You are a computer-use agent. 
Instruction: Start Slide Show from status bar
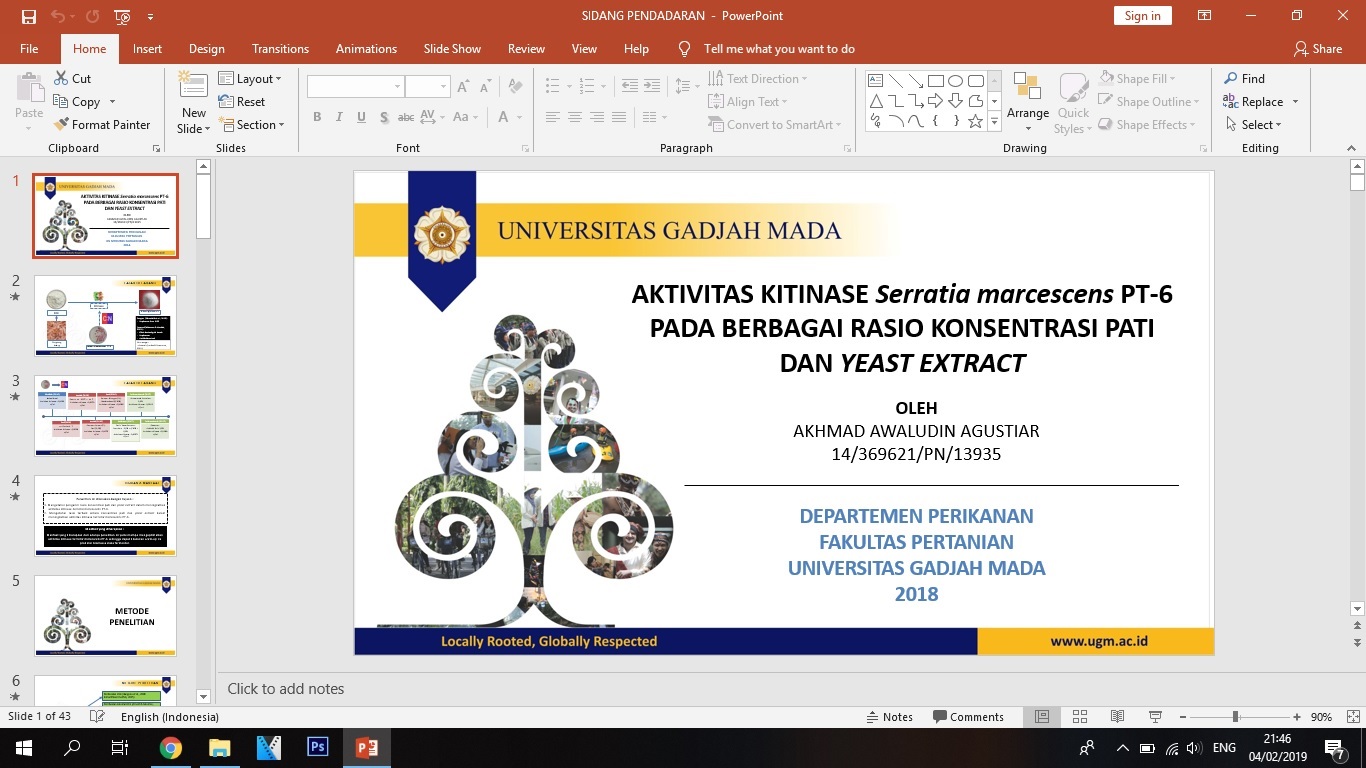(x=1155, y=717)
